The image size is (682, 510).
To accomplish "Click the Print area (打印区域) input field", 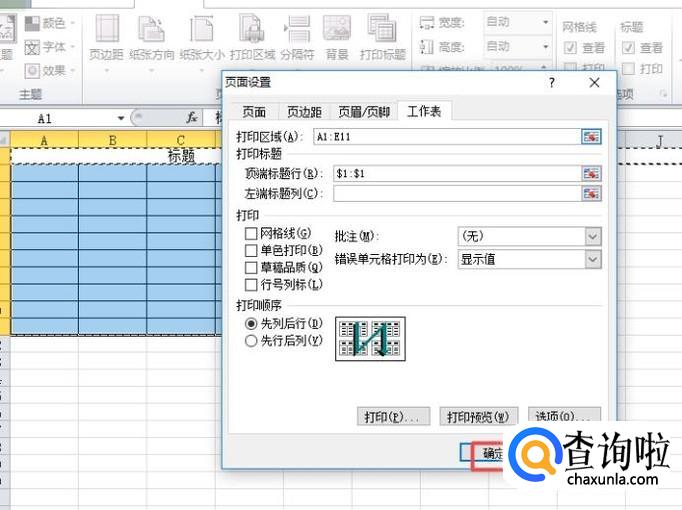I will pyautogui.click(x=447, y=137).
